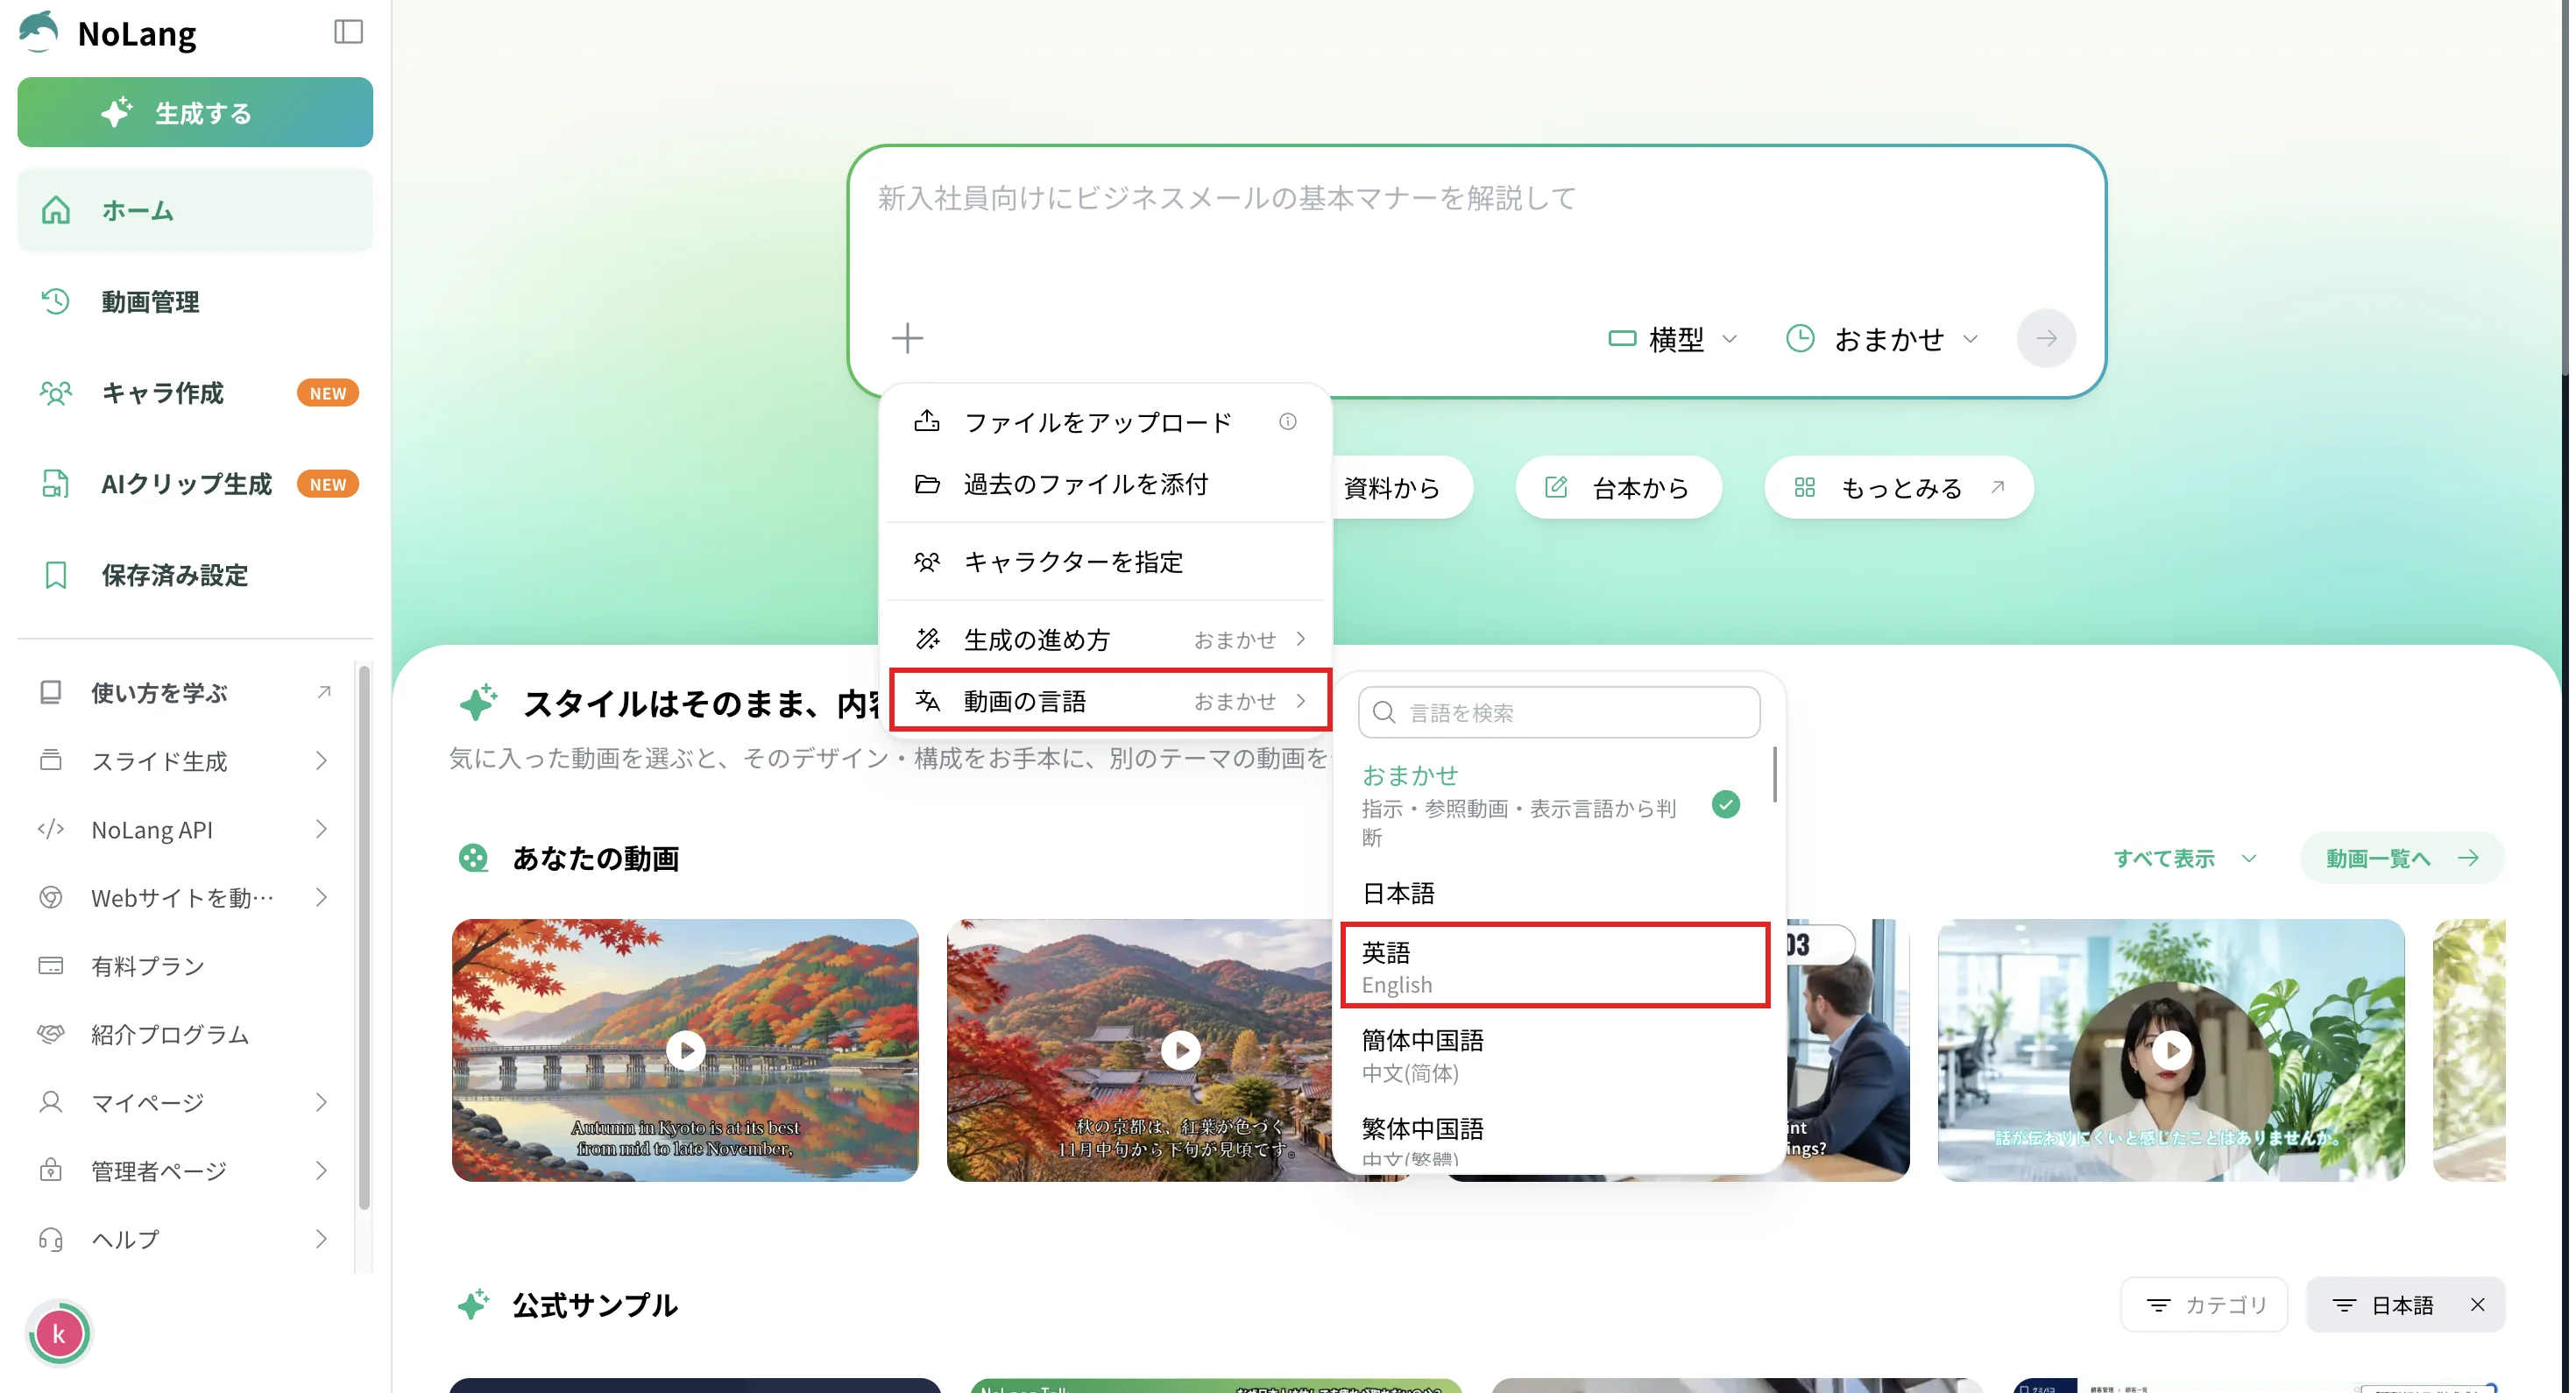Screen dimensions: 2576x1393
Task: Open the user avatar 'k'
Action: click(x=60, y=1334)
